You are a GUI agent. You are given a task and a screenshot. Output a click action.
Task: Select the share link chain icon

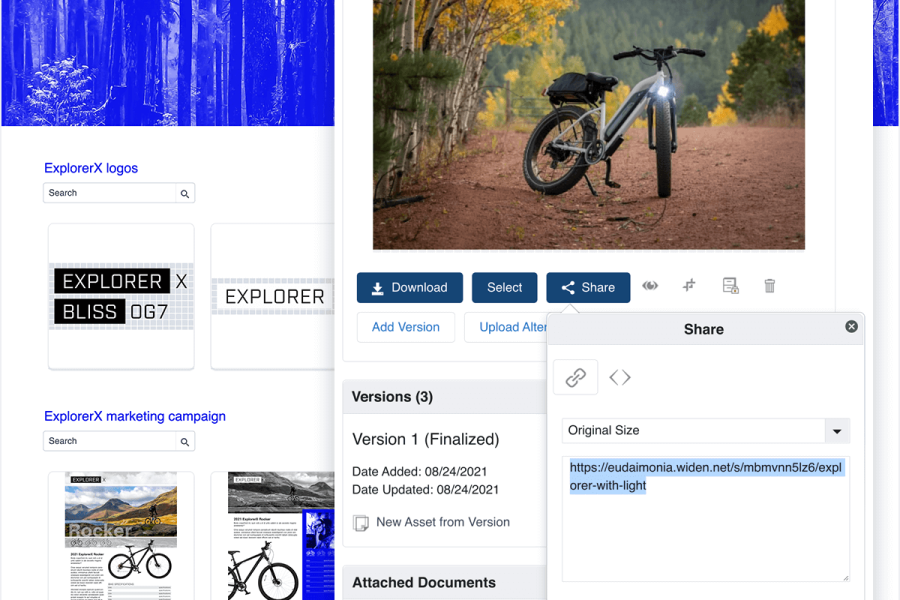(x=575, y=377)
